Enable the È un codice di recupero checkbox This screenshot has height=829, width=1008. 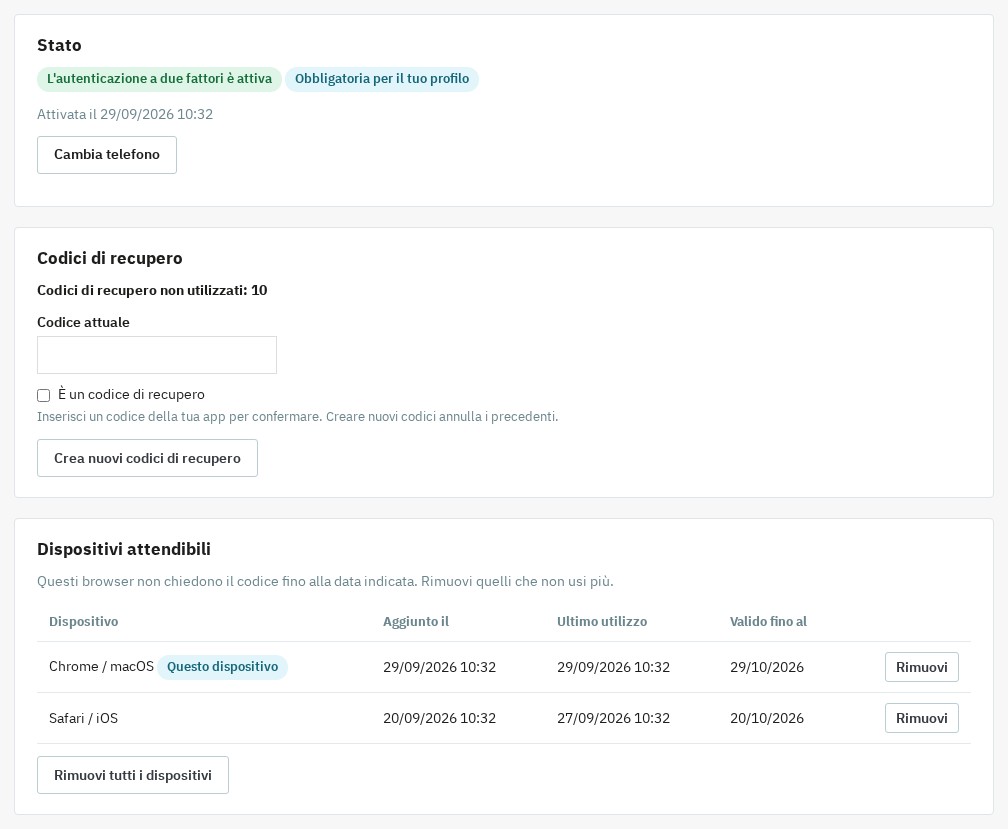click(44, 395)
